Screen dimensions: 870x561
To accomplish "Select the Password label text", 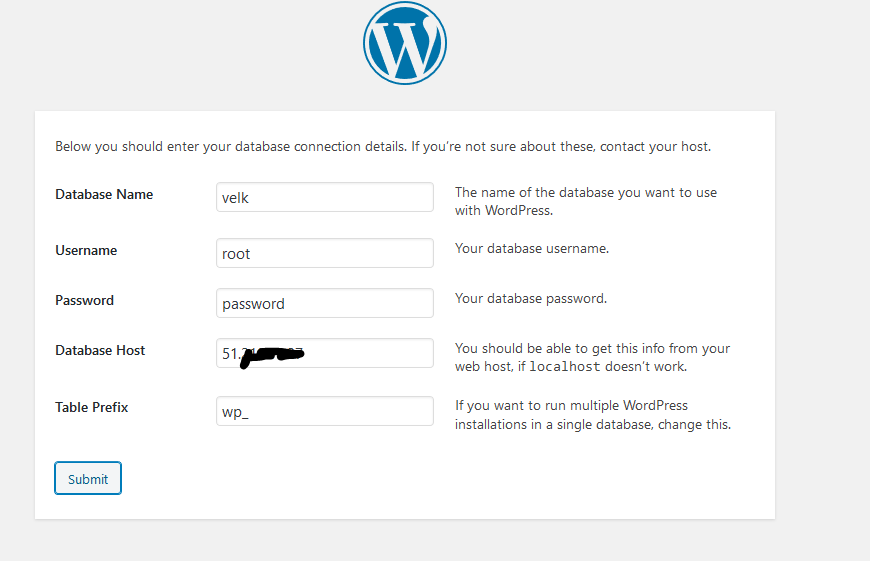I will [84, 300].
